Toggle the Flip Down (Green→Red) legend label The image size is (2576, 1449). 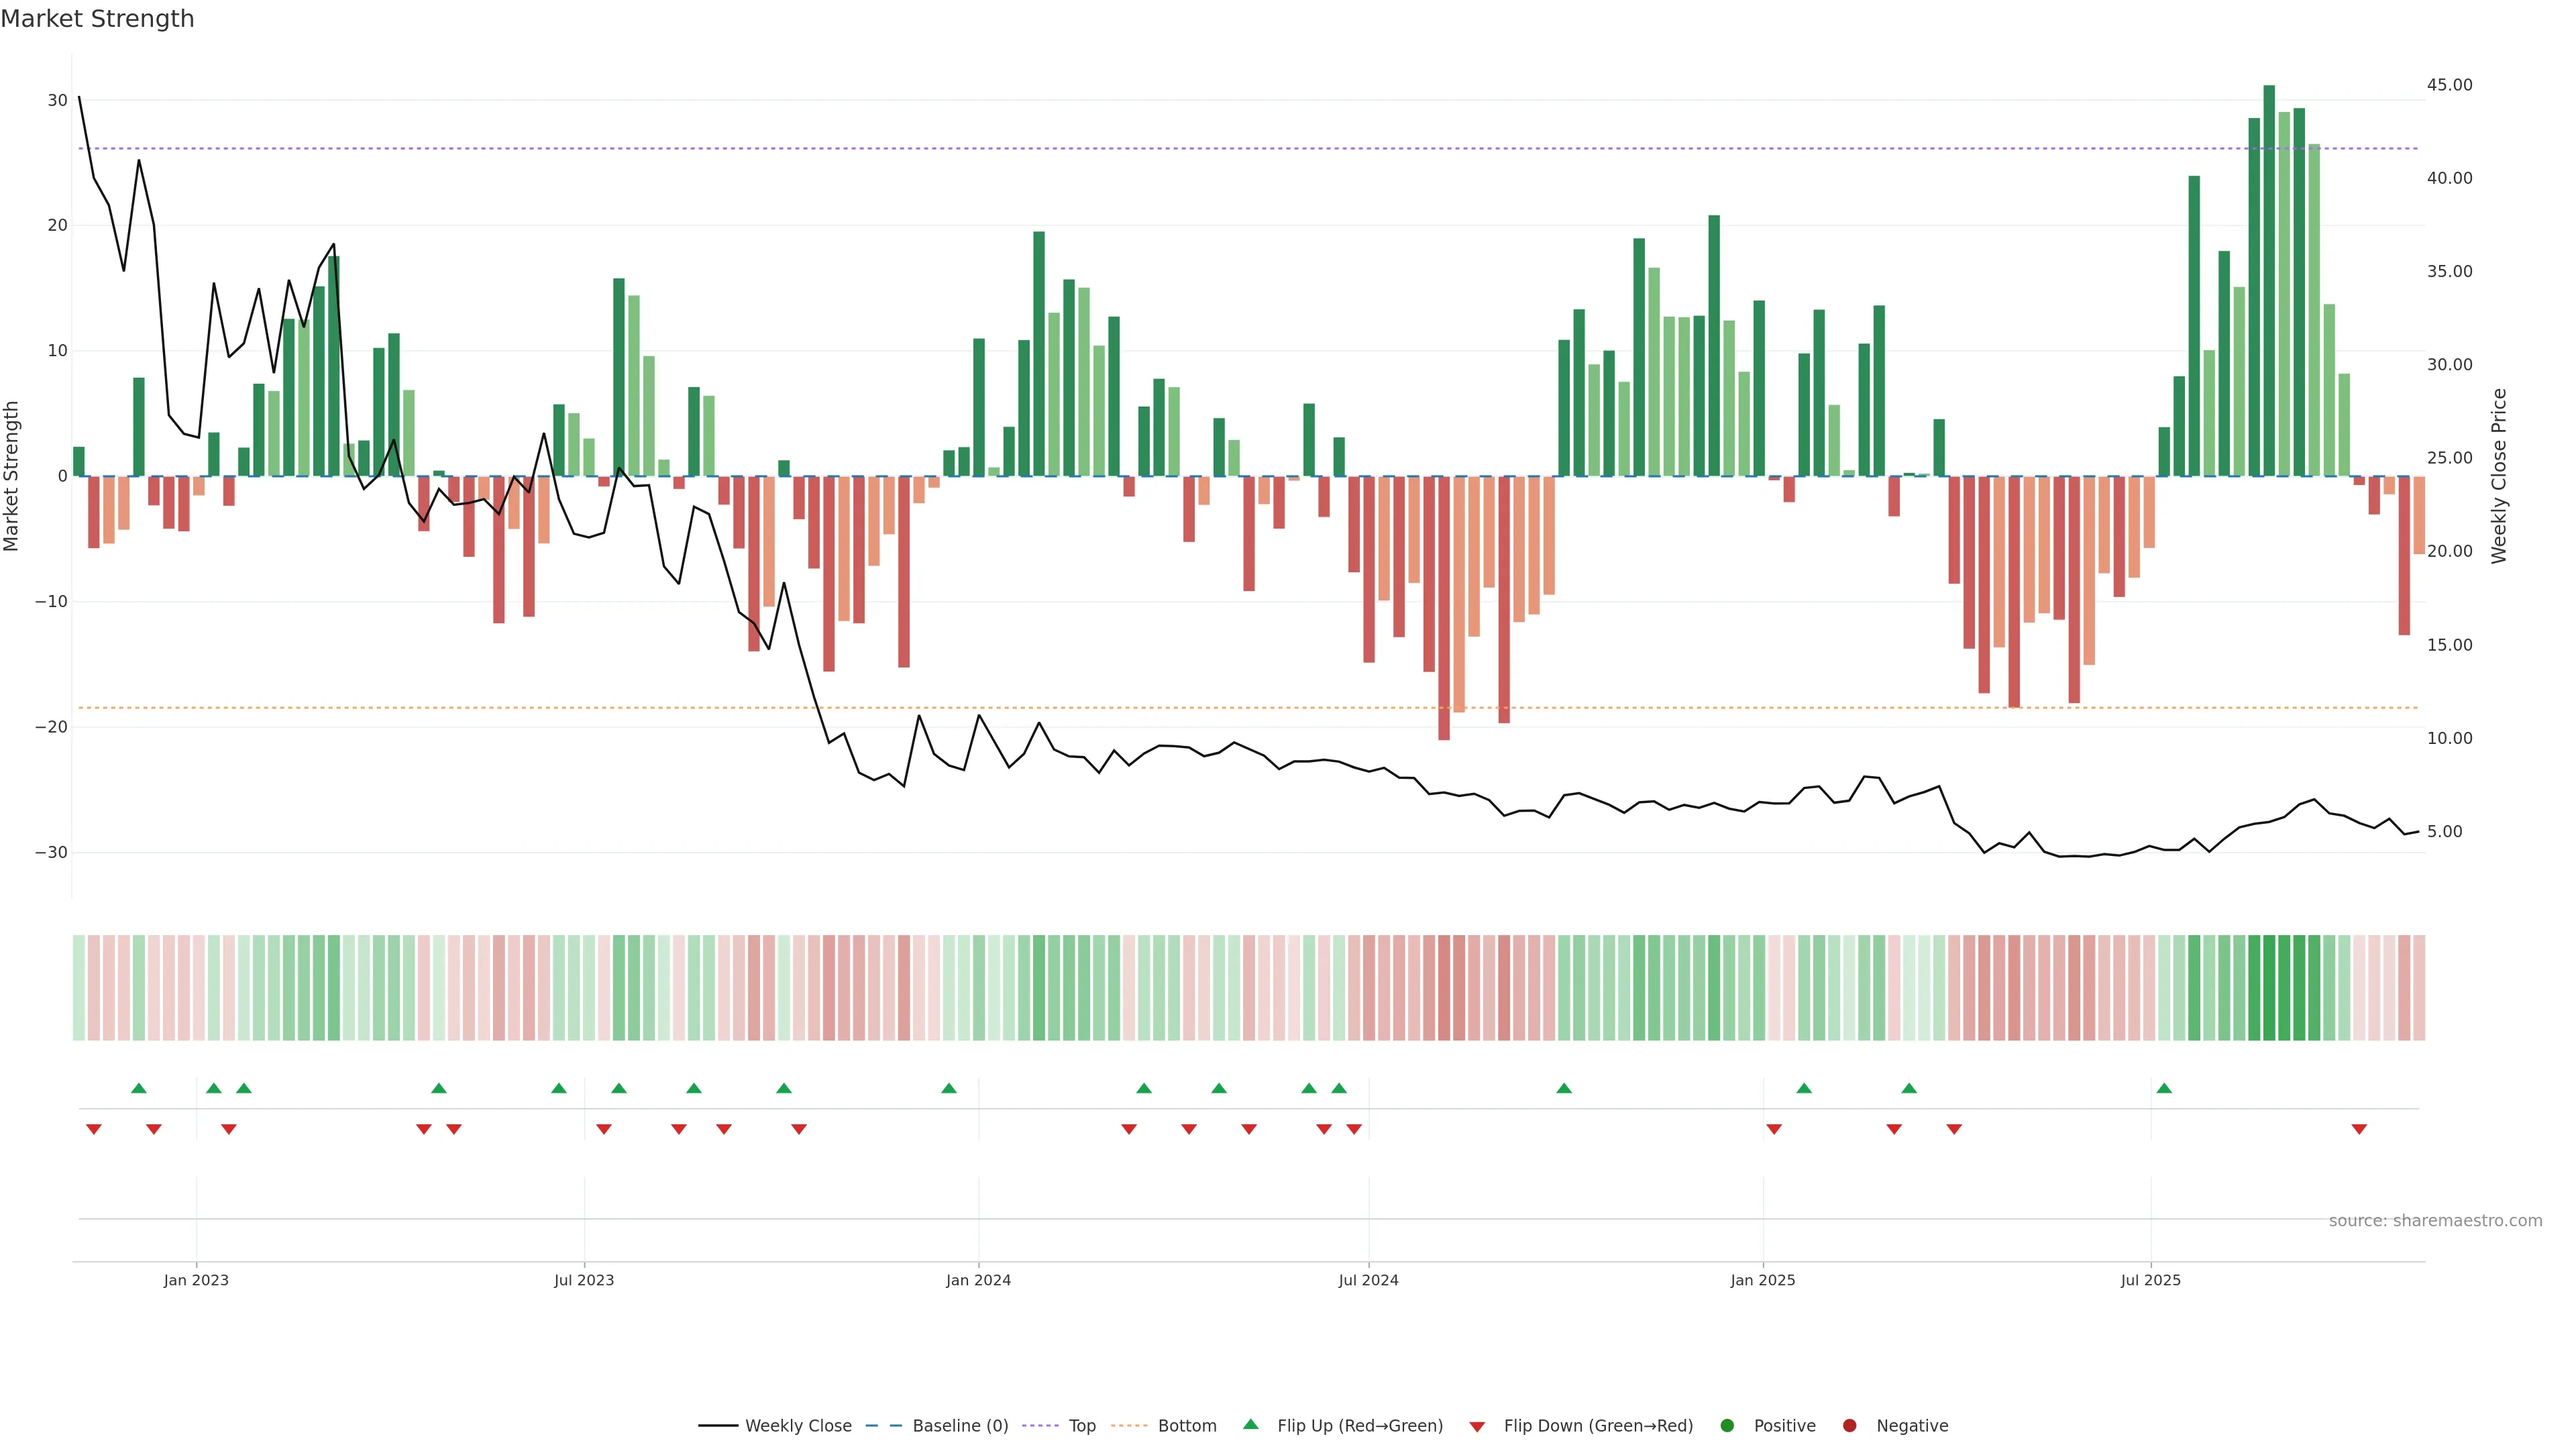click(1598, 1426)
